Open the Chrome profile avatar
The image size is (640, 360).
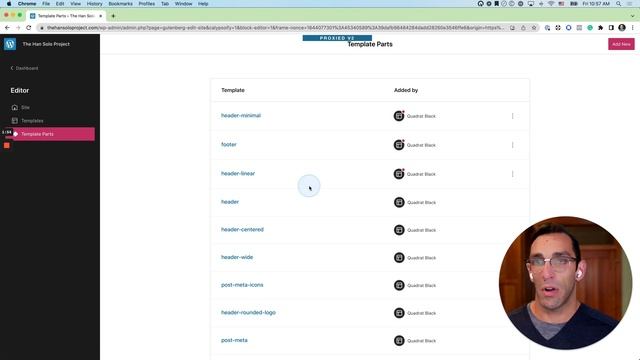pyautogui.click(x=622, y=28)
